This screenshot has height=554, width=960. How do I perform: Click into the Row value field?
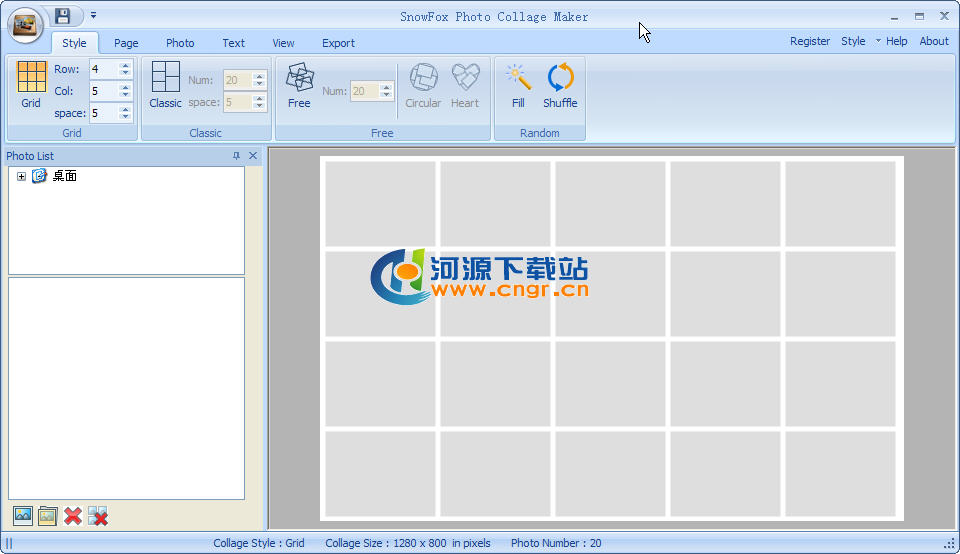(x=103, y=69)
